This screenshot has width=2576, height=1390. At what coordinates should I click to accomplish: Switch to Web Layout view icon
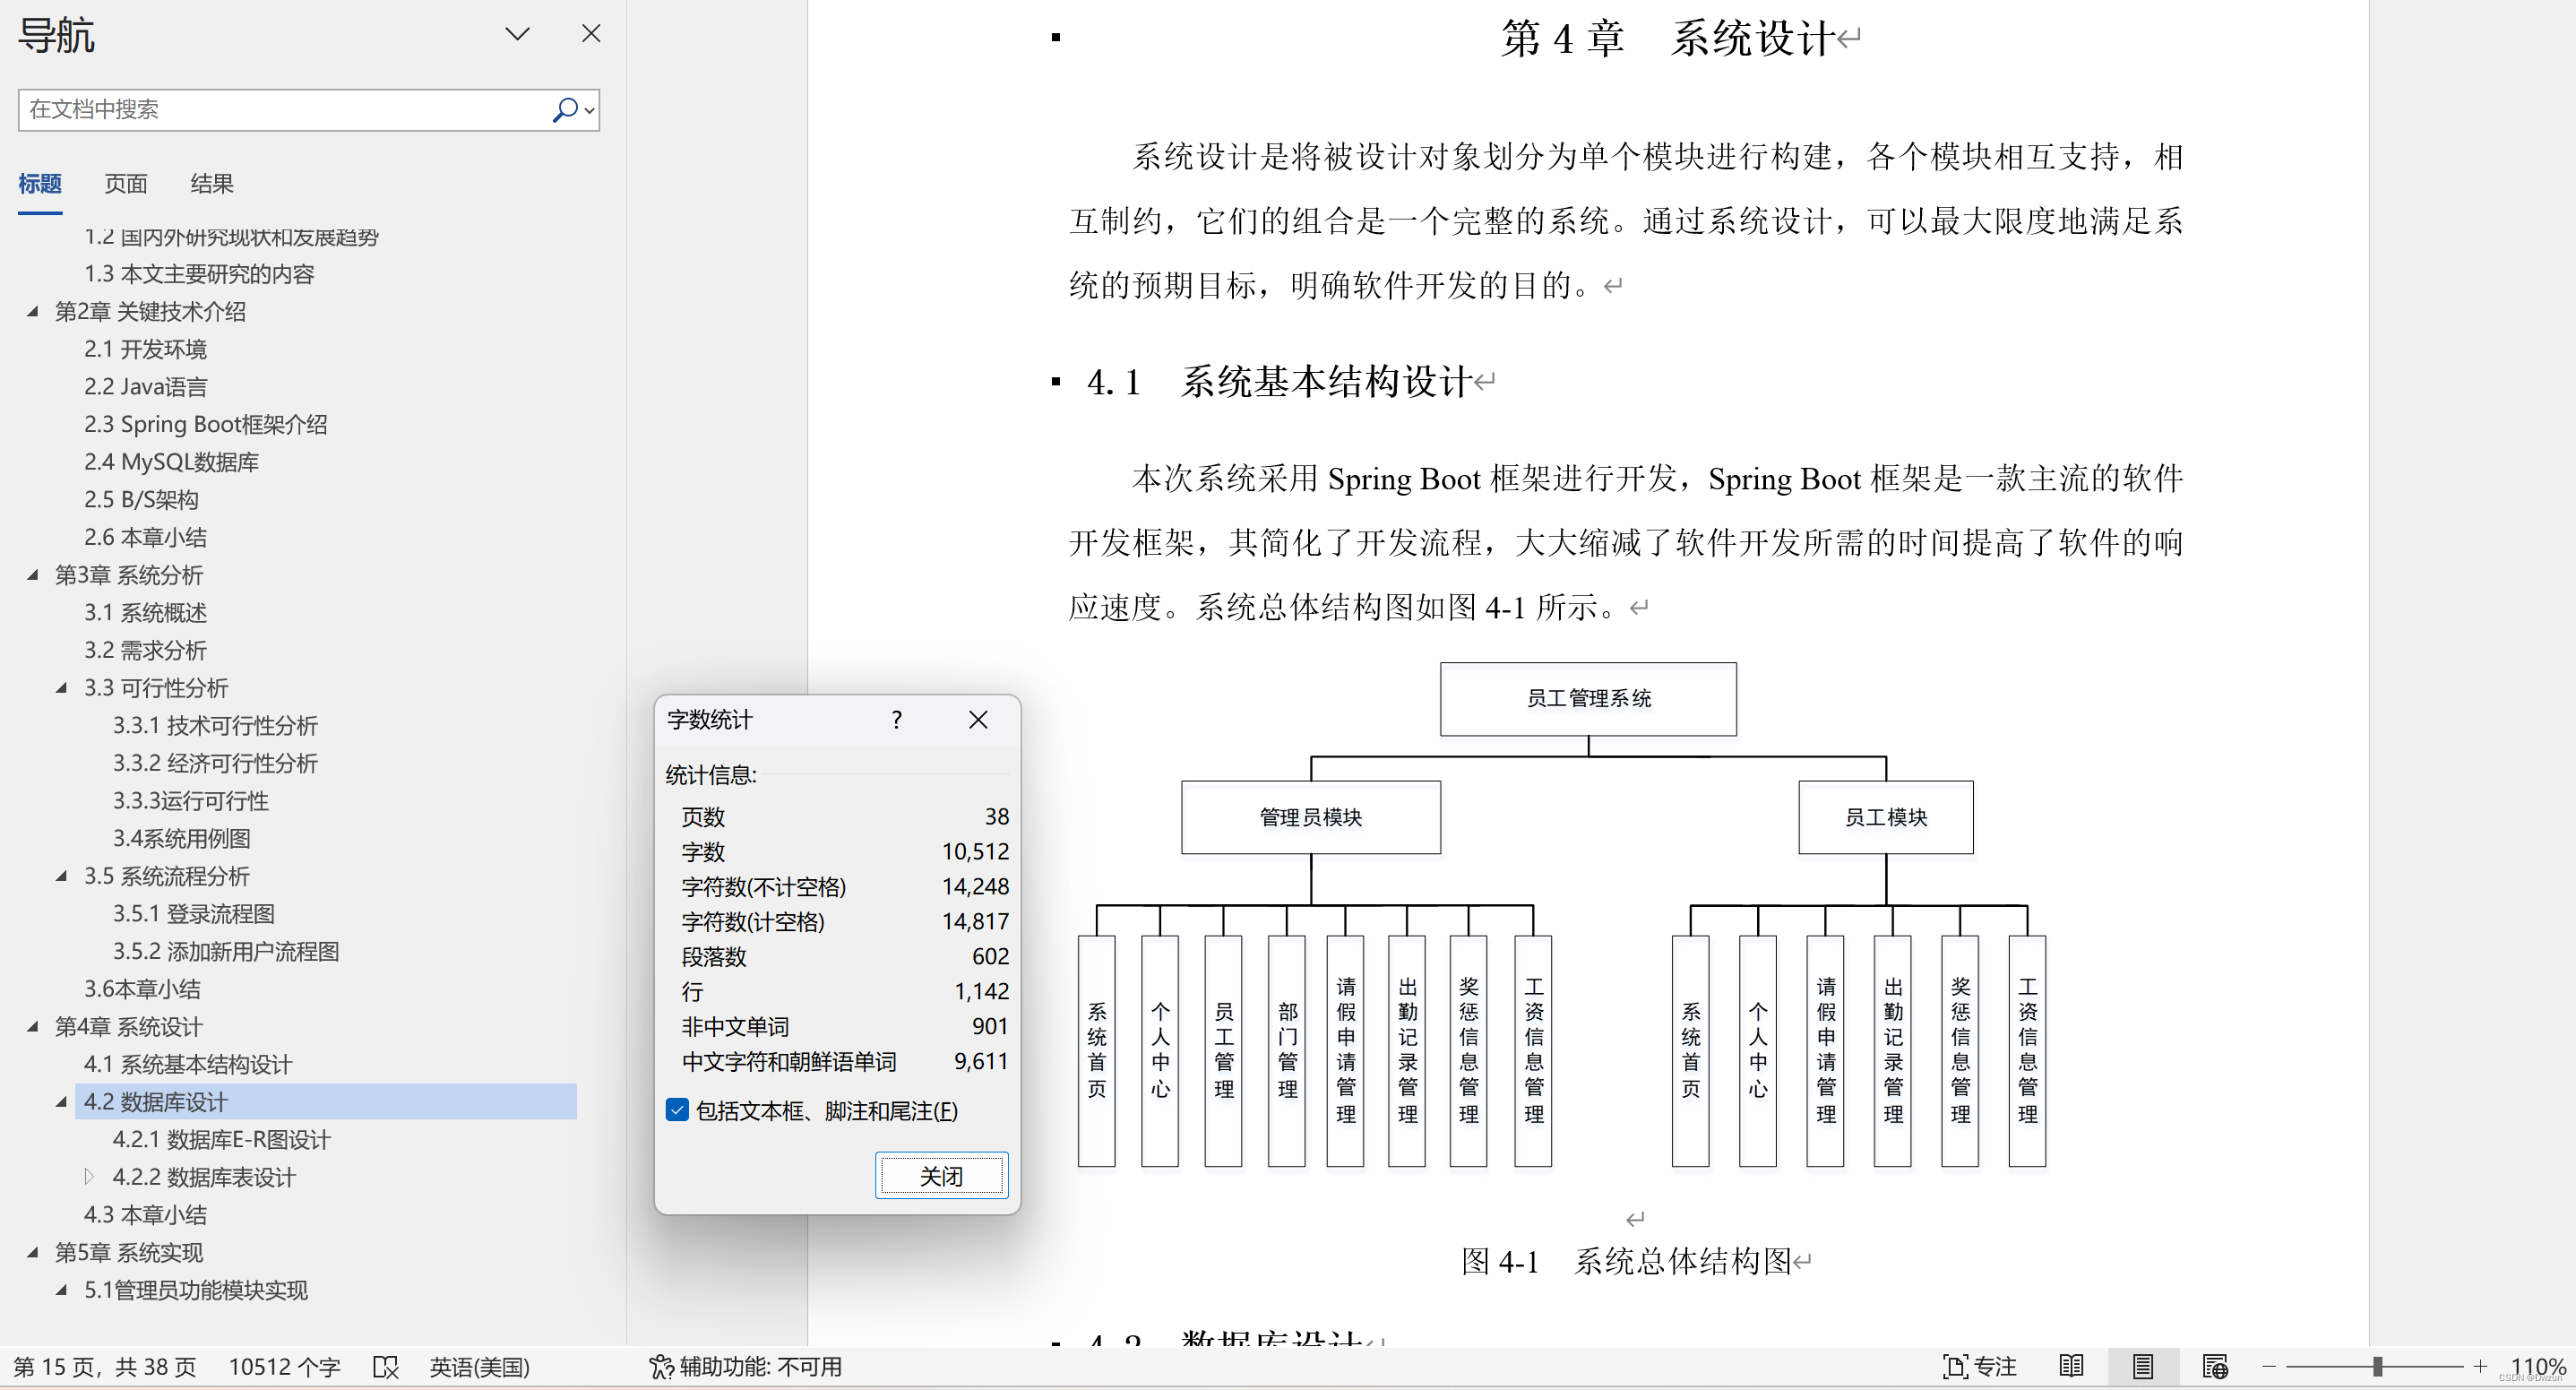[2214, 1367]
